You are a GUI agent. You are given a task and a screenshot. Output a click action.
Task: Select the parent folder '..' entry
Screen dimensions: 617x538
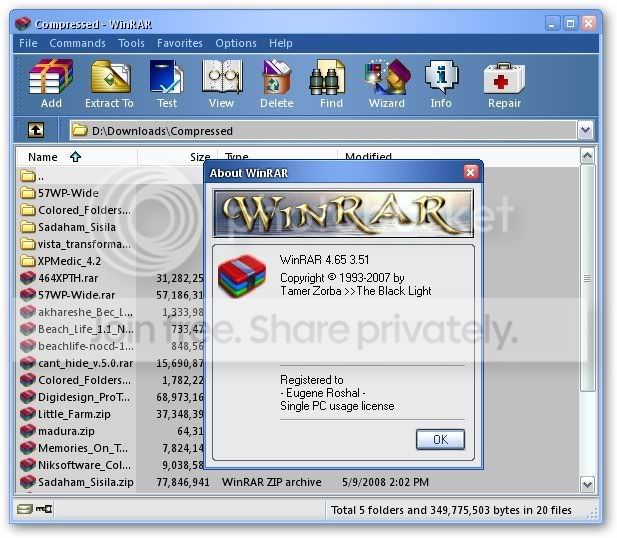32,176
